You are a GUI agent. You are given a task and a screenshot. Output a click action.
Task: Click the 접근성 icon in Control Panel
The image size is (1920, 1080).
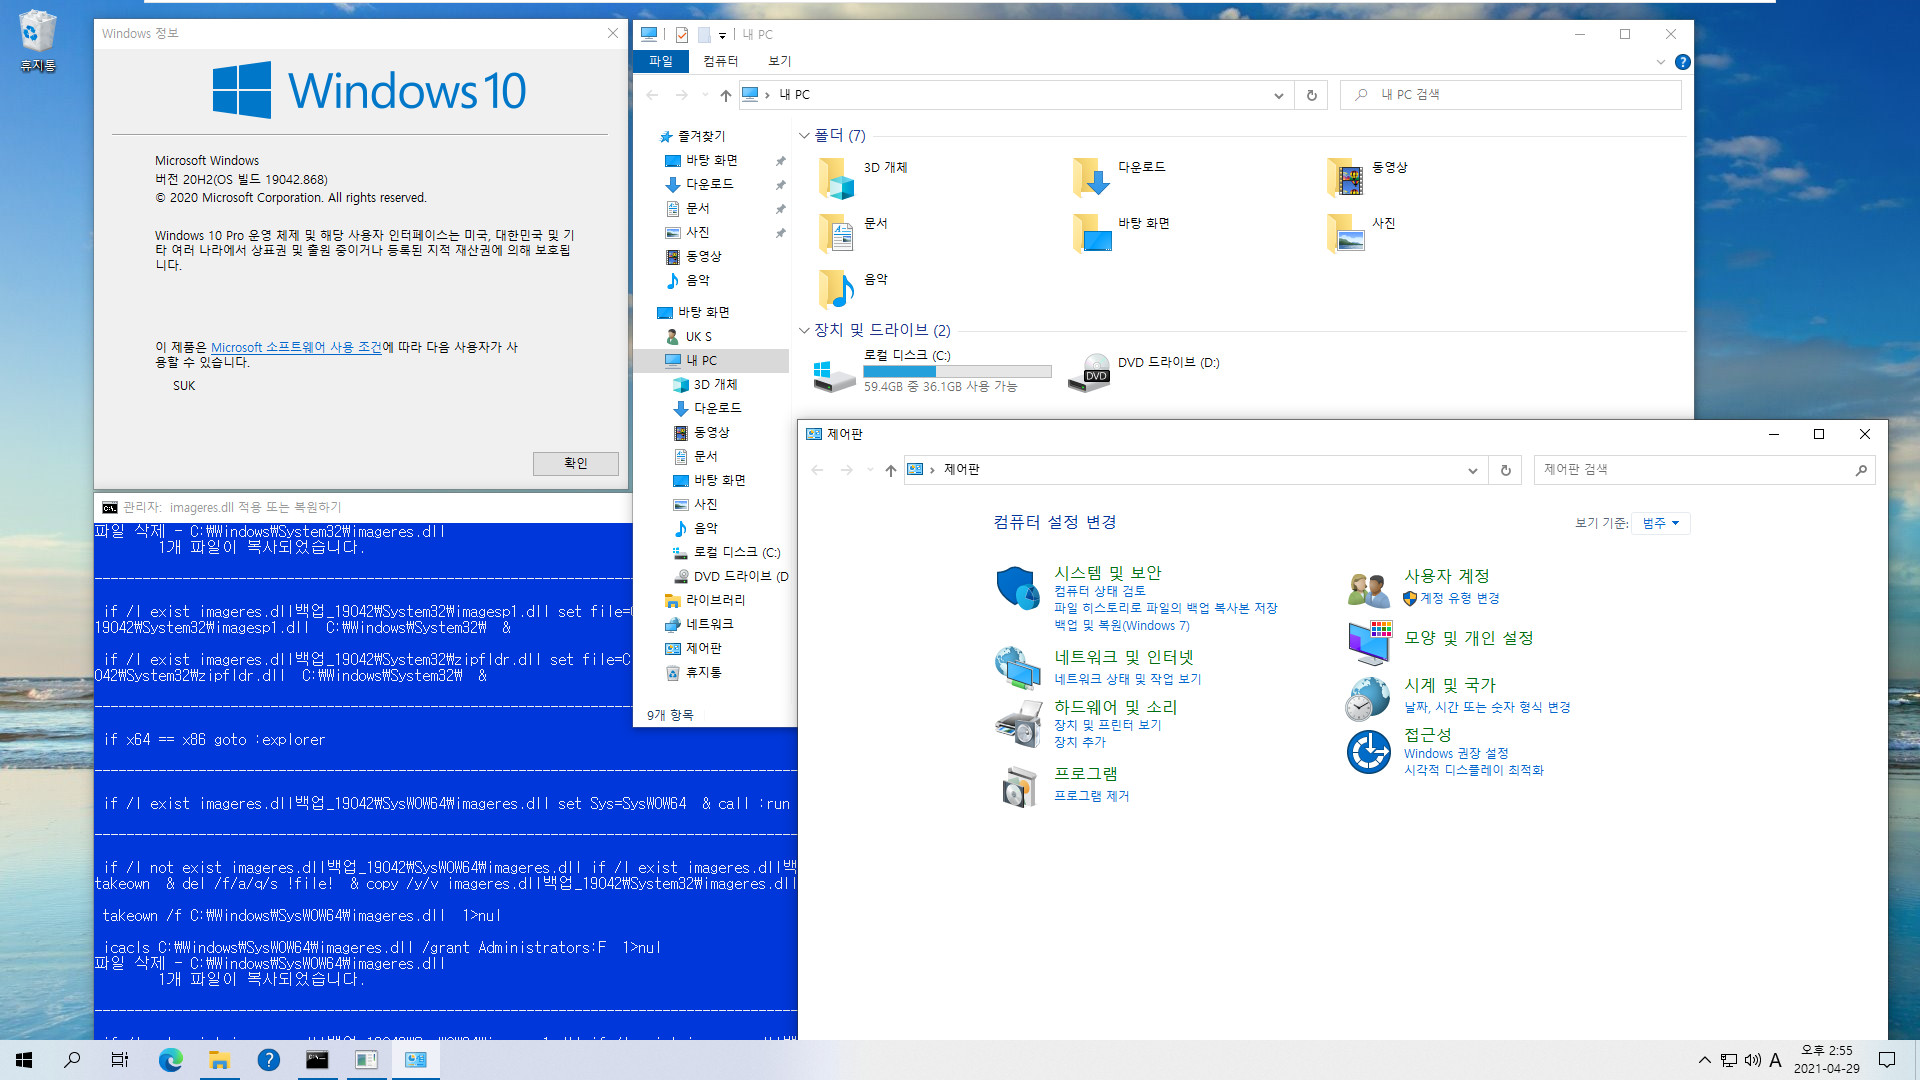tap(1368, 752)
